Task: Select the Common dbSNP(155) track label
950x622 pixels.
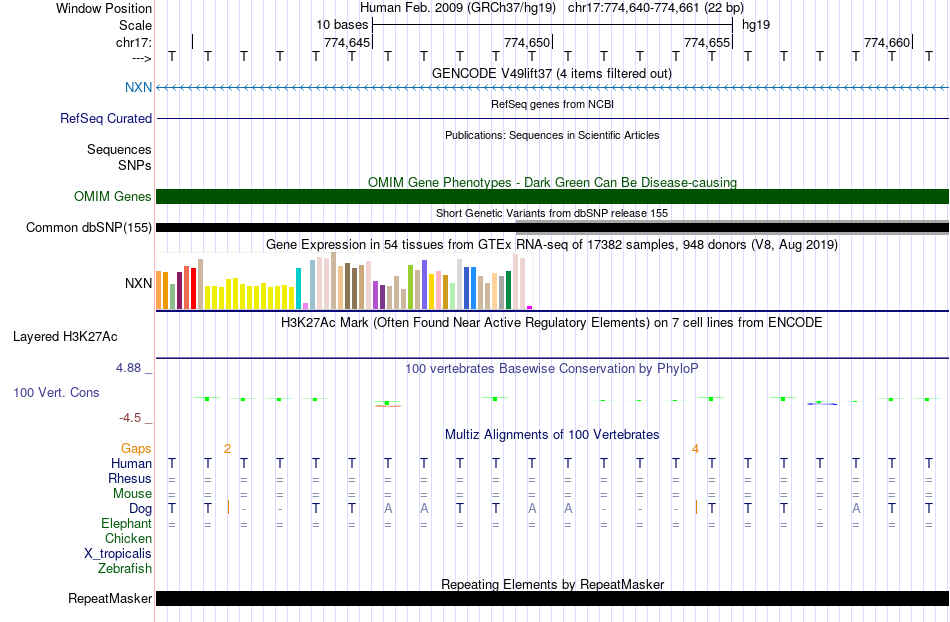Action: point(89,227)
